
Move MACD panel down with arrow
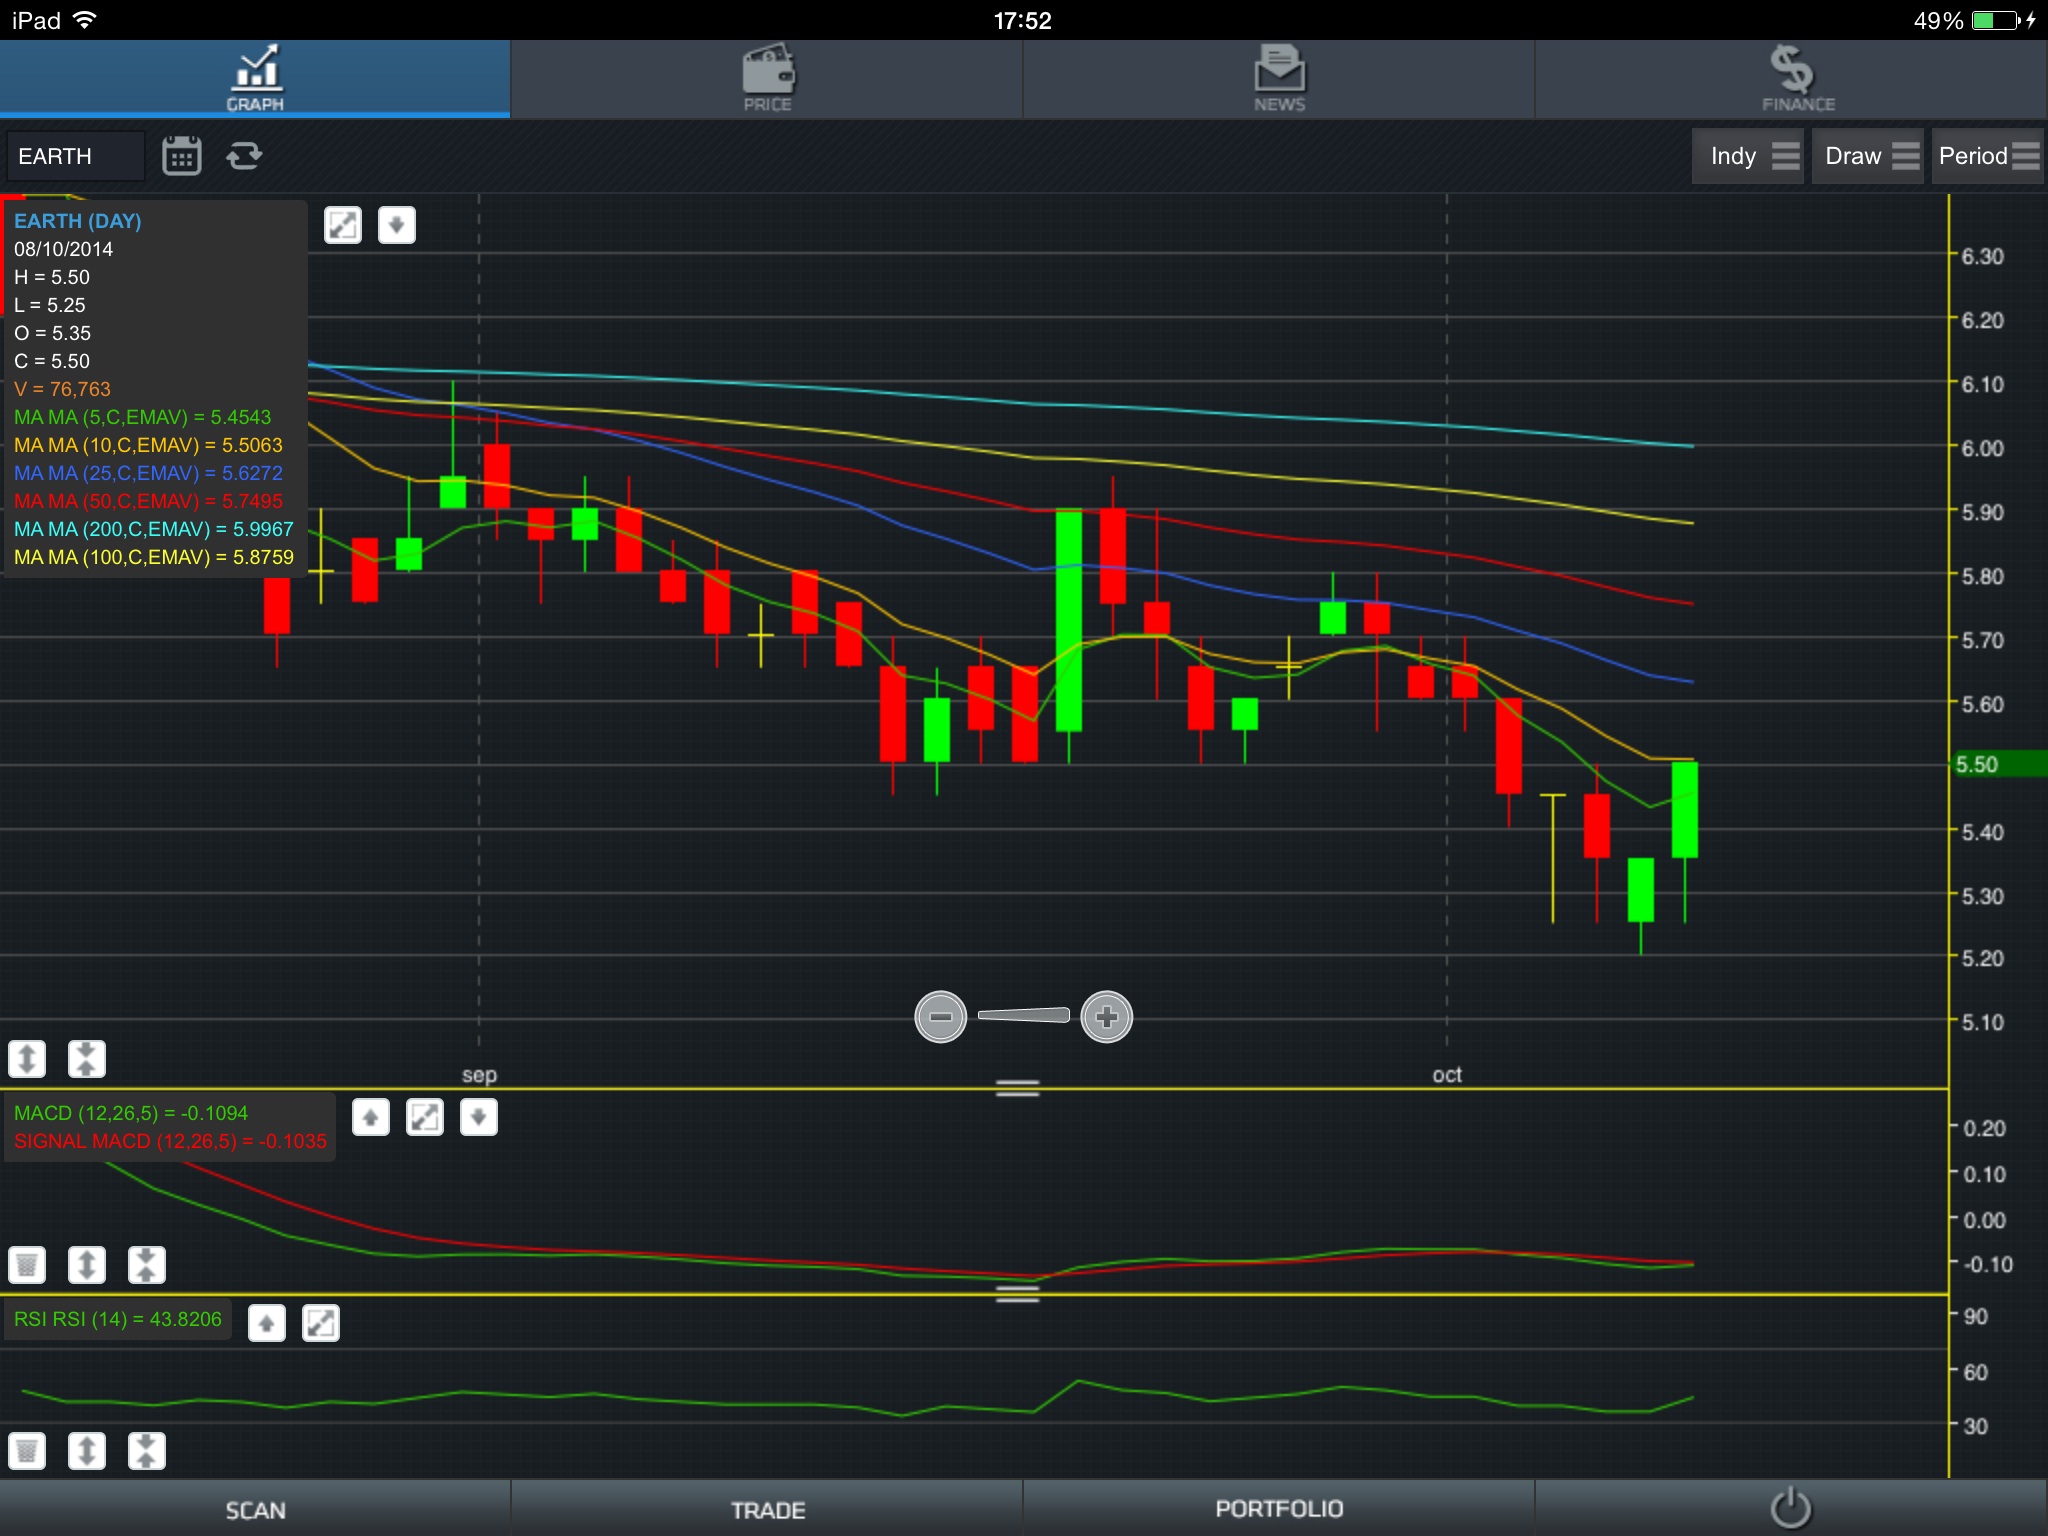click(x=479, y=1117)
